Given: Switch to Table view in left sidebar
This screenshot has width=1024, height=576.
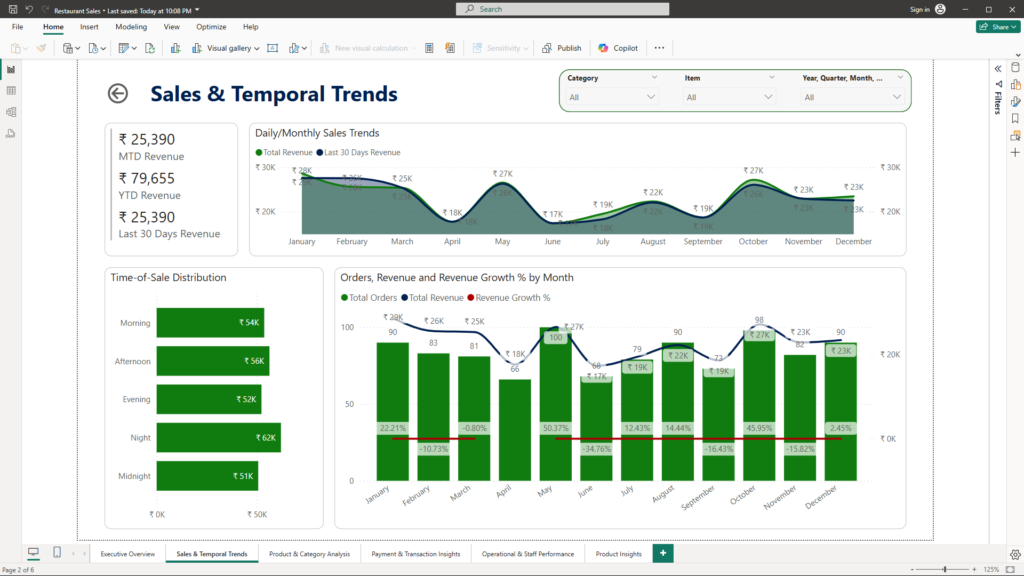Looking at the screenshot, I should [x=11, y=90].
